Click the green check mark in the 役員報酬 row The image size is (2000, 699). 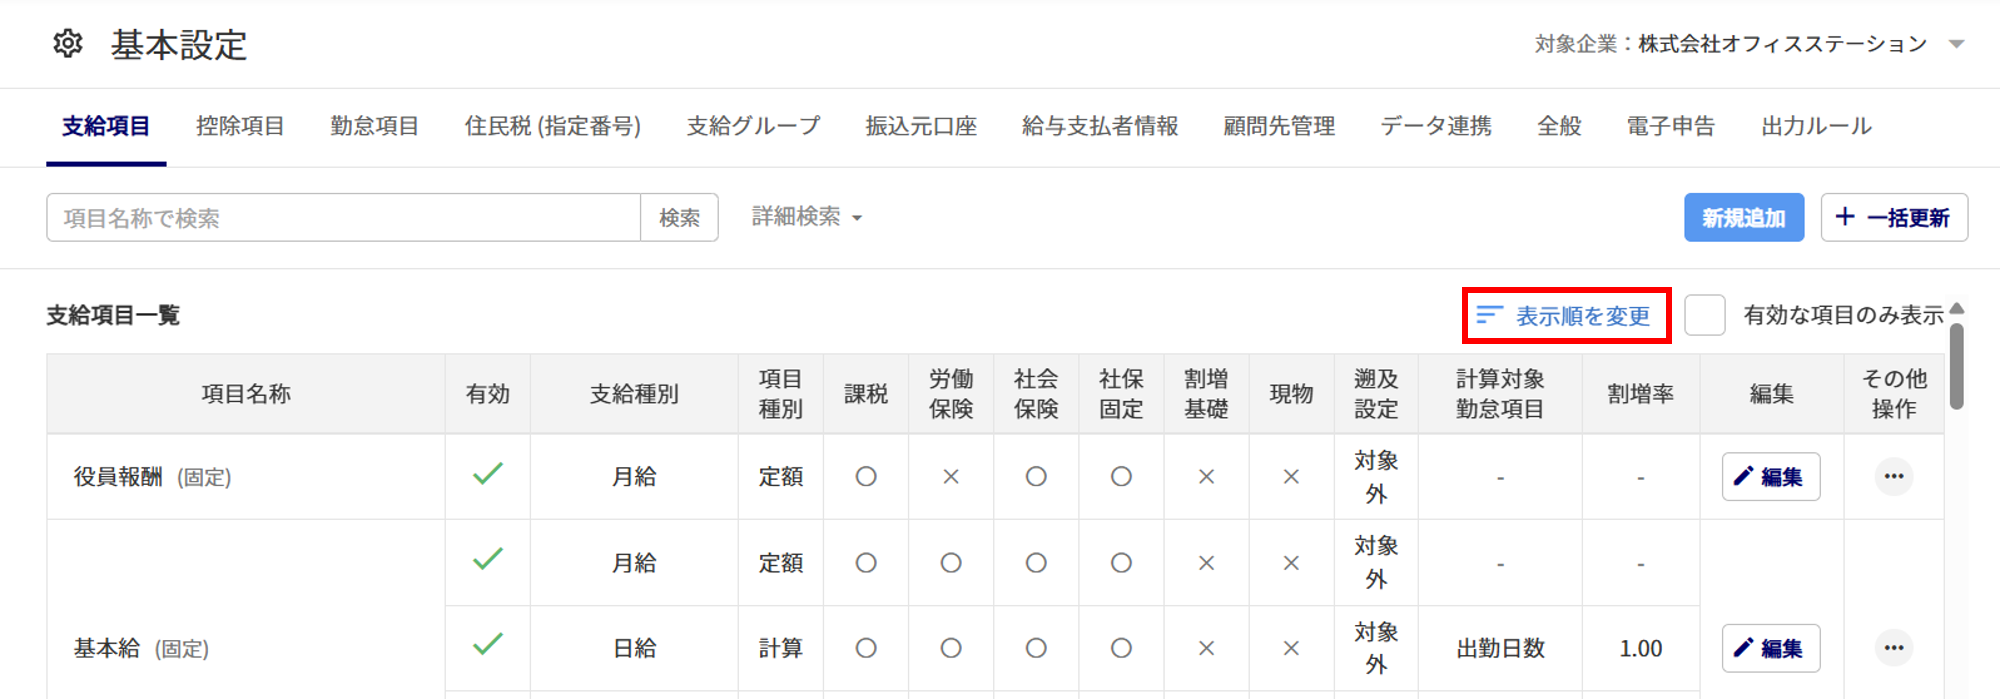(488, 474)
